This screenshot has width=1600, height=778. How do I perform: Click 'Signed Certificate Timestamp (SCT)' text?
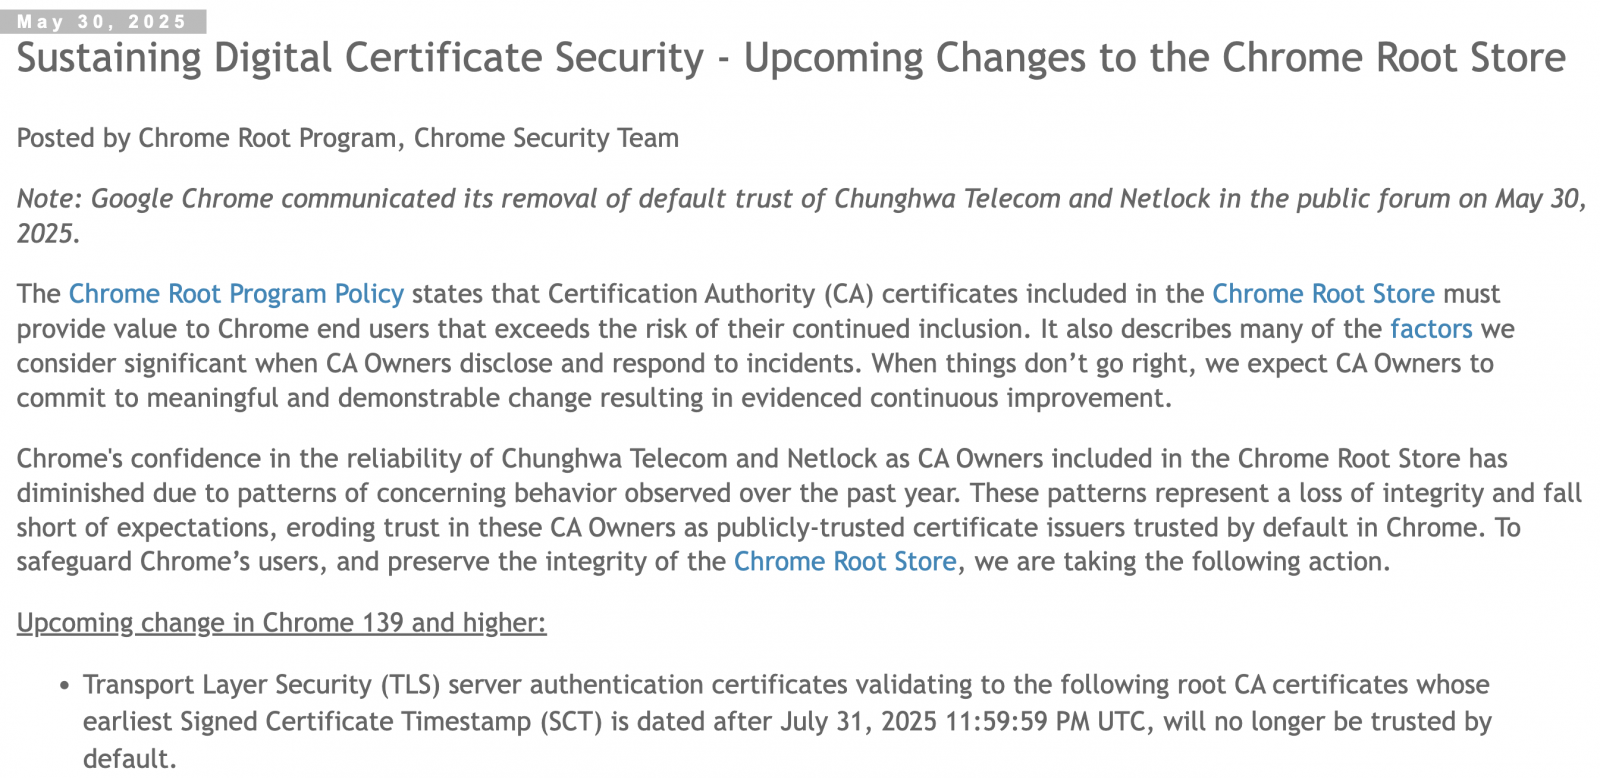[392, 722]
